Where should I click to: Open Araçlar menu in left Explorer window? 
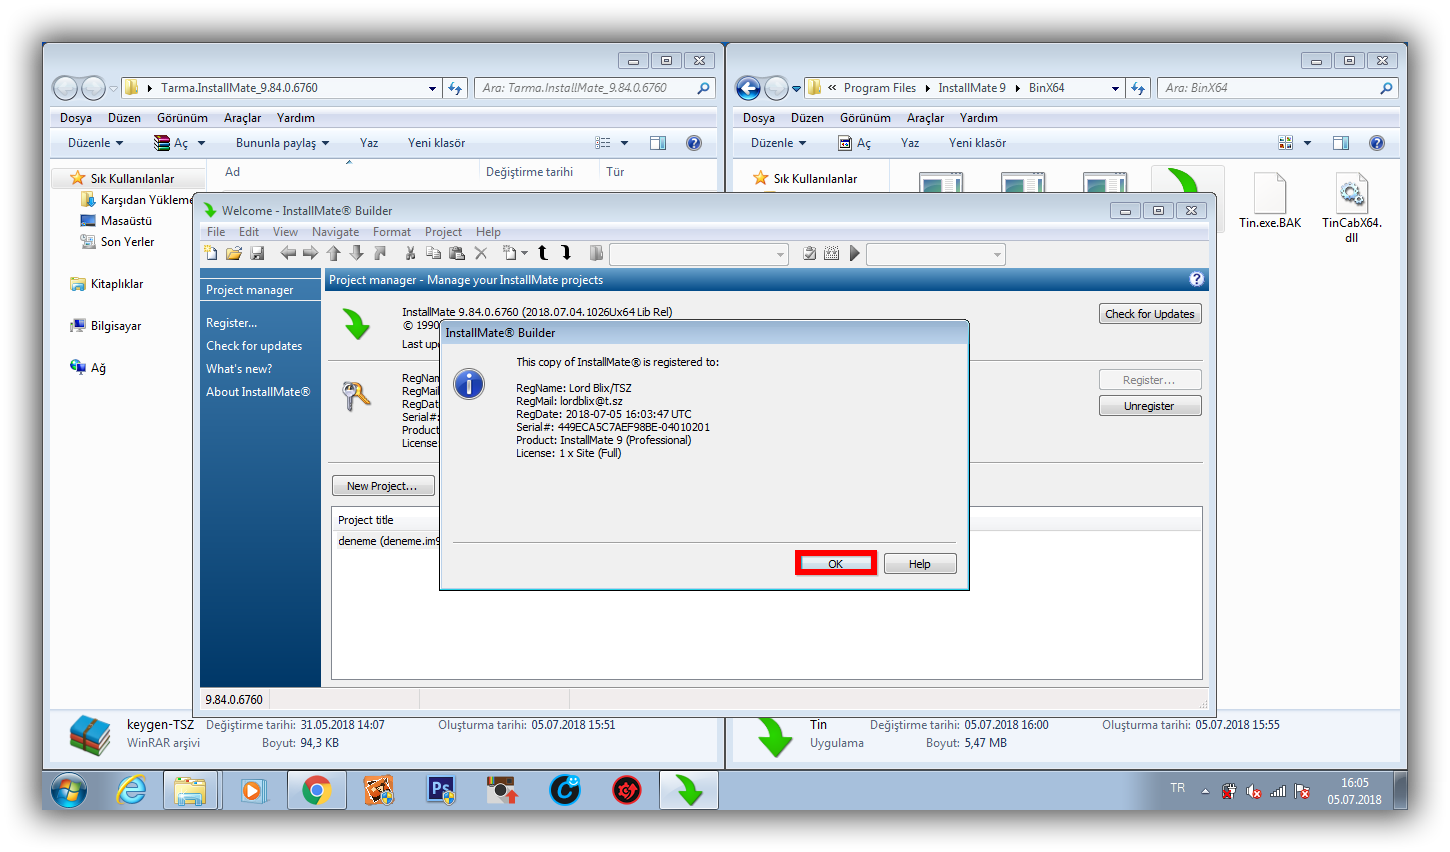[x=242, y=118]
